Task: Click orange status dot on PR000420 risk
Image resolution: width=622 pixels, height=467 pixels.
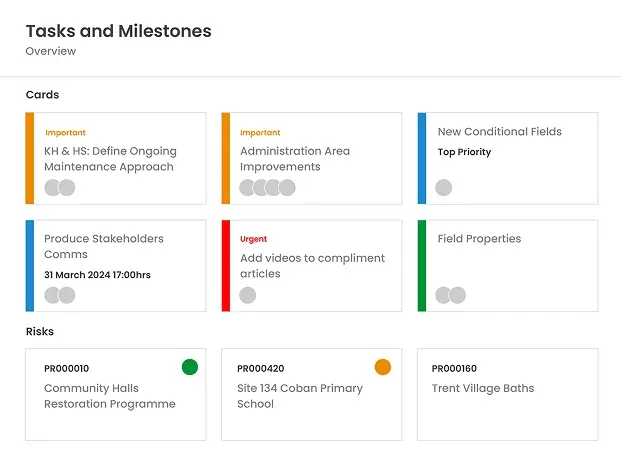Action: pyautogui.click(x=383, y=367)
